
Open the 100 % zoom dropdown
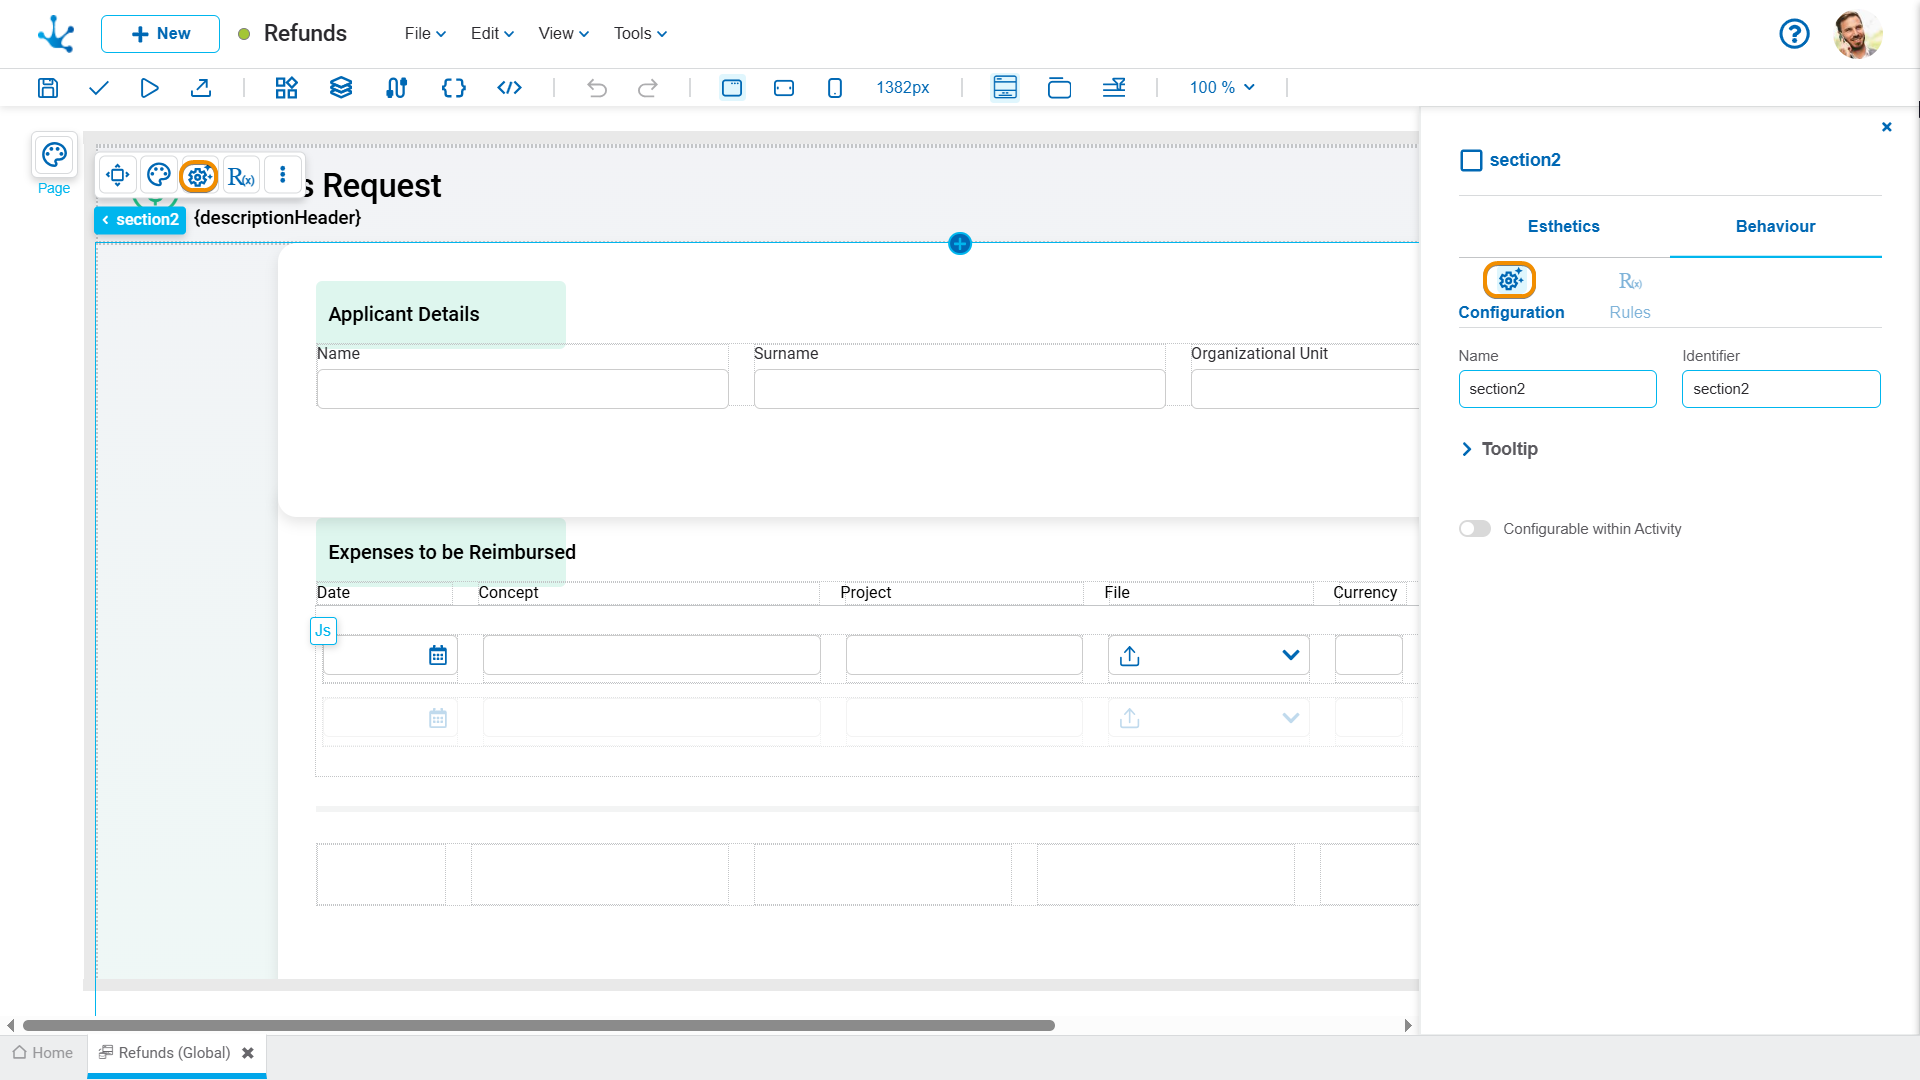click(x=1221, y=88)
